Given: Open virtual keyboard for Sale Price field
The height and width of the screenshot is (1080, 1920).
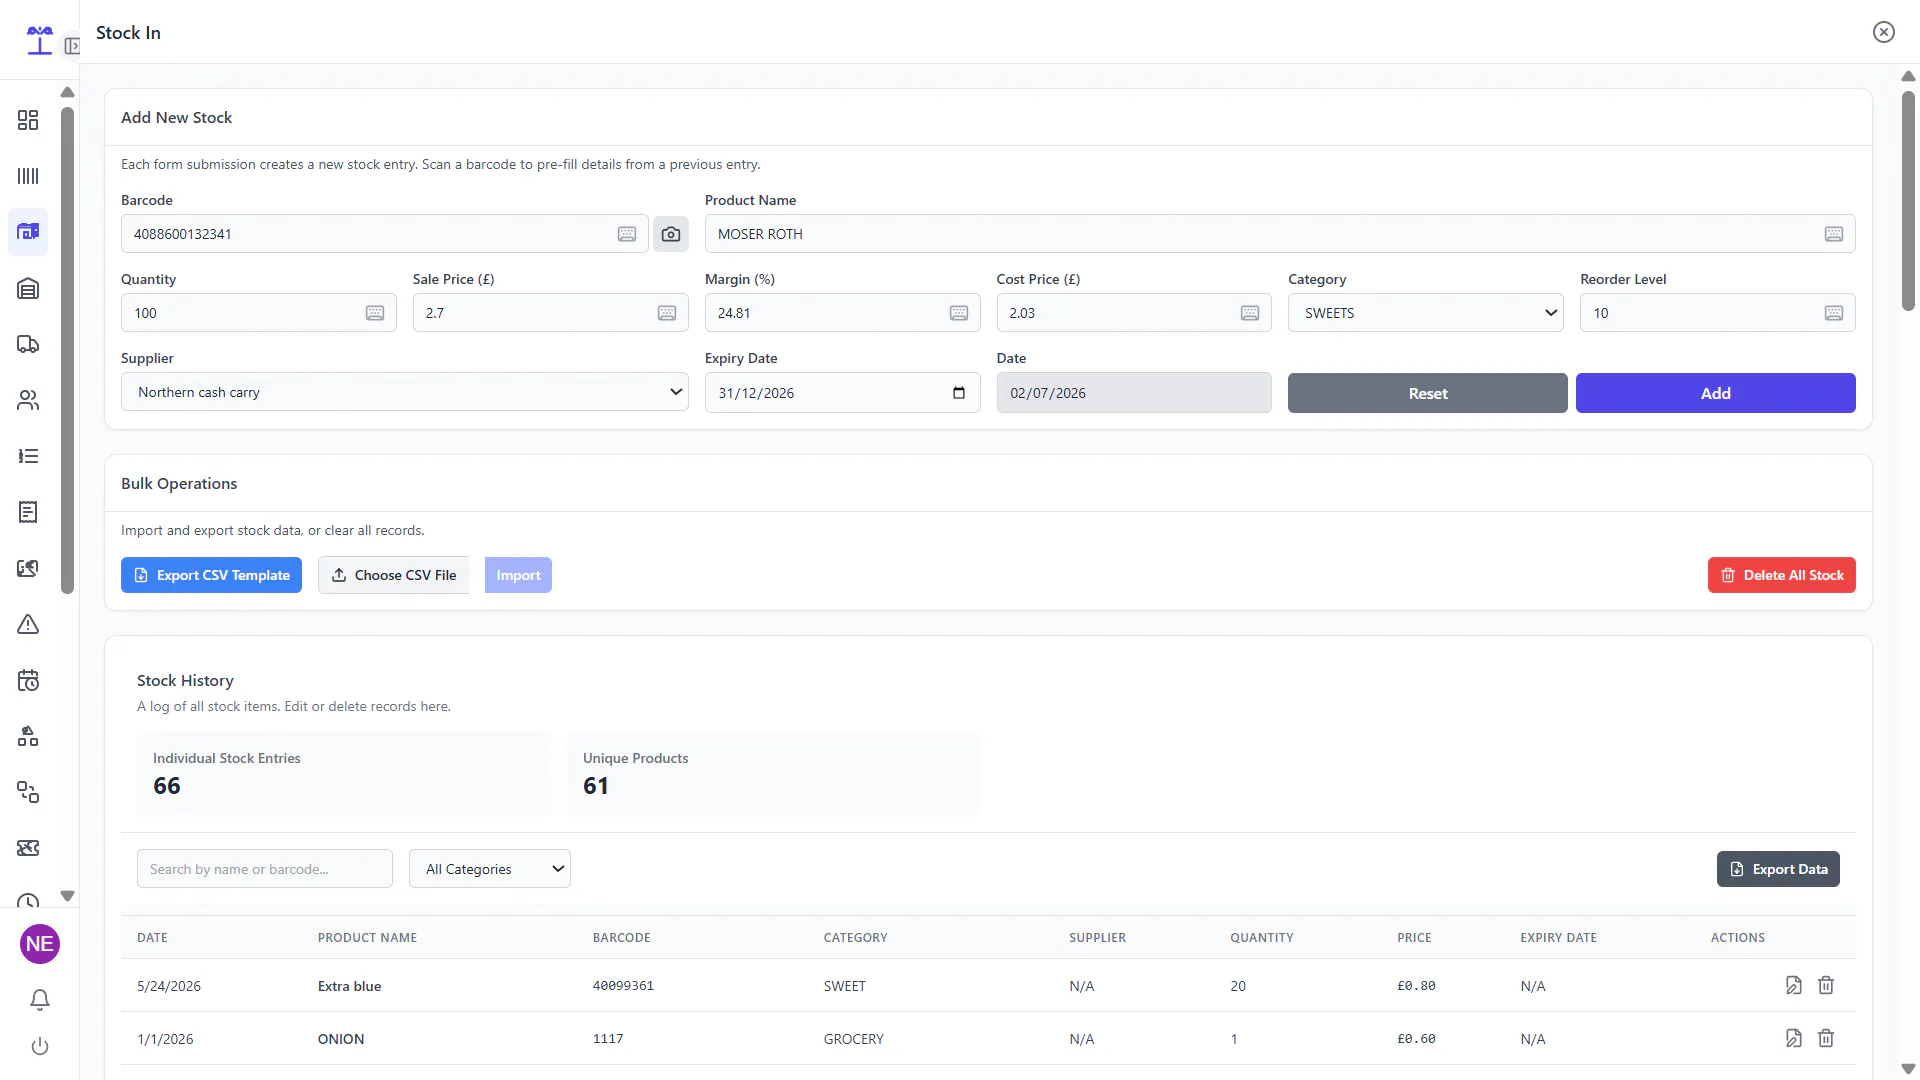Looking at the screenshot, I should coord(667,313).
